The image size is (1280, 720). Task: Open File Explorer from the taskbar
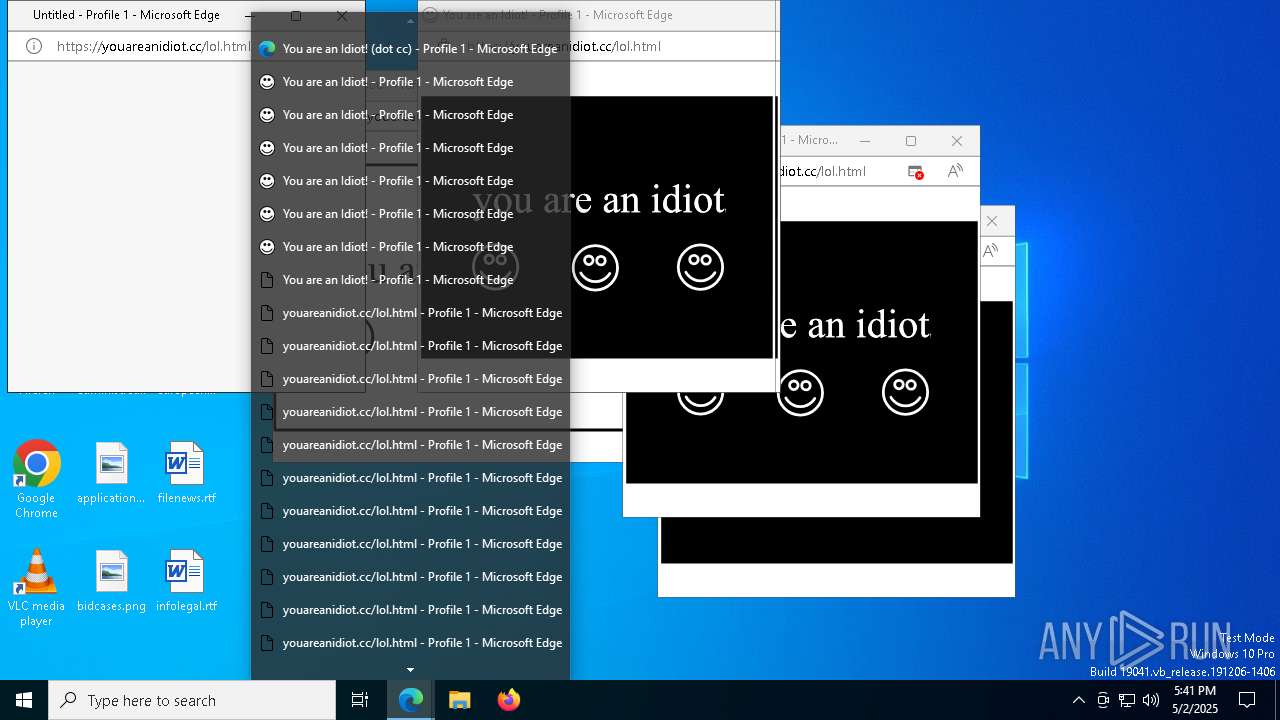pyautogui.click(x=459, y=700)
